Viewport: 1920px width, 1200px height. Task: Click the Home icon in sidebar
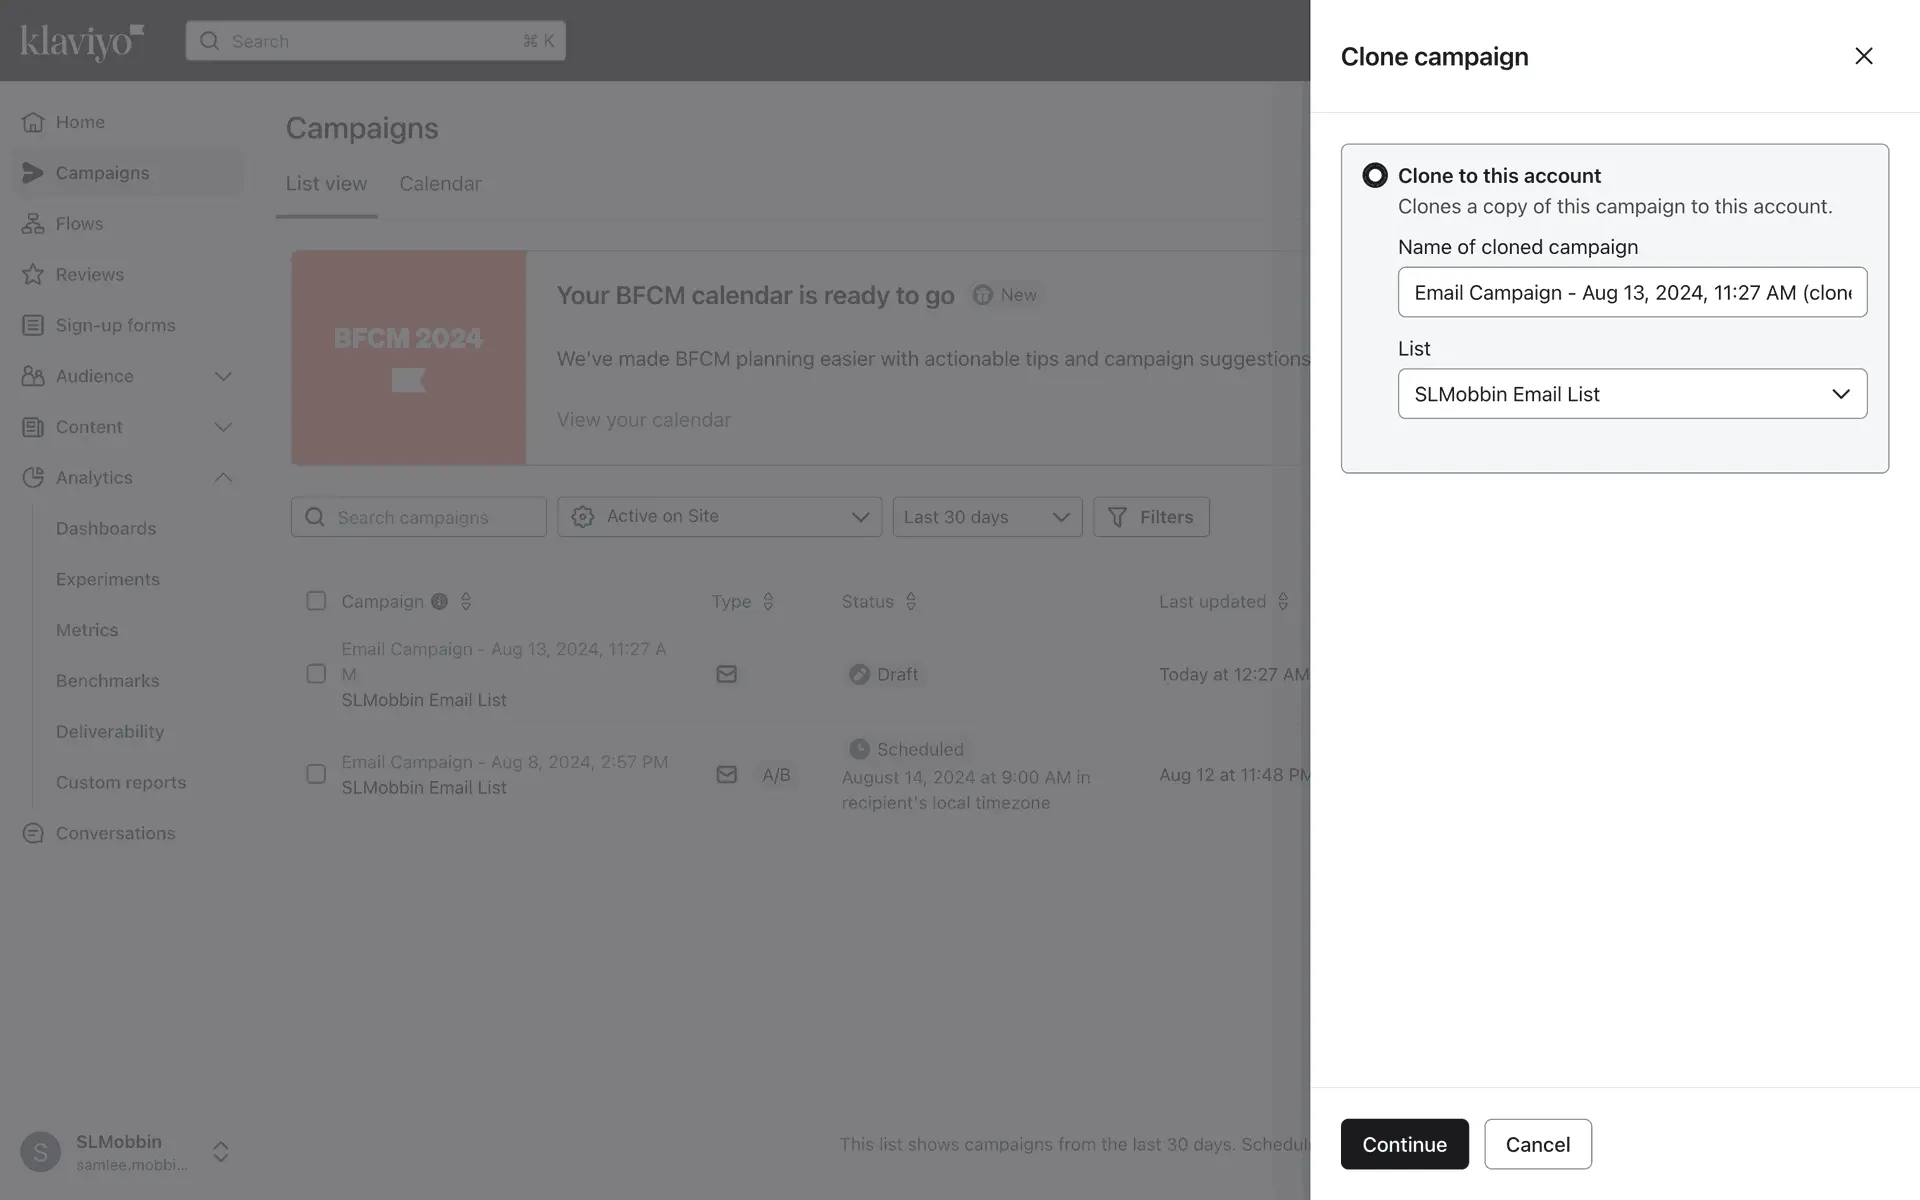[33, 122]
